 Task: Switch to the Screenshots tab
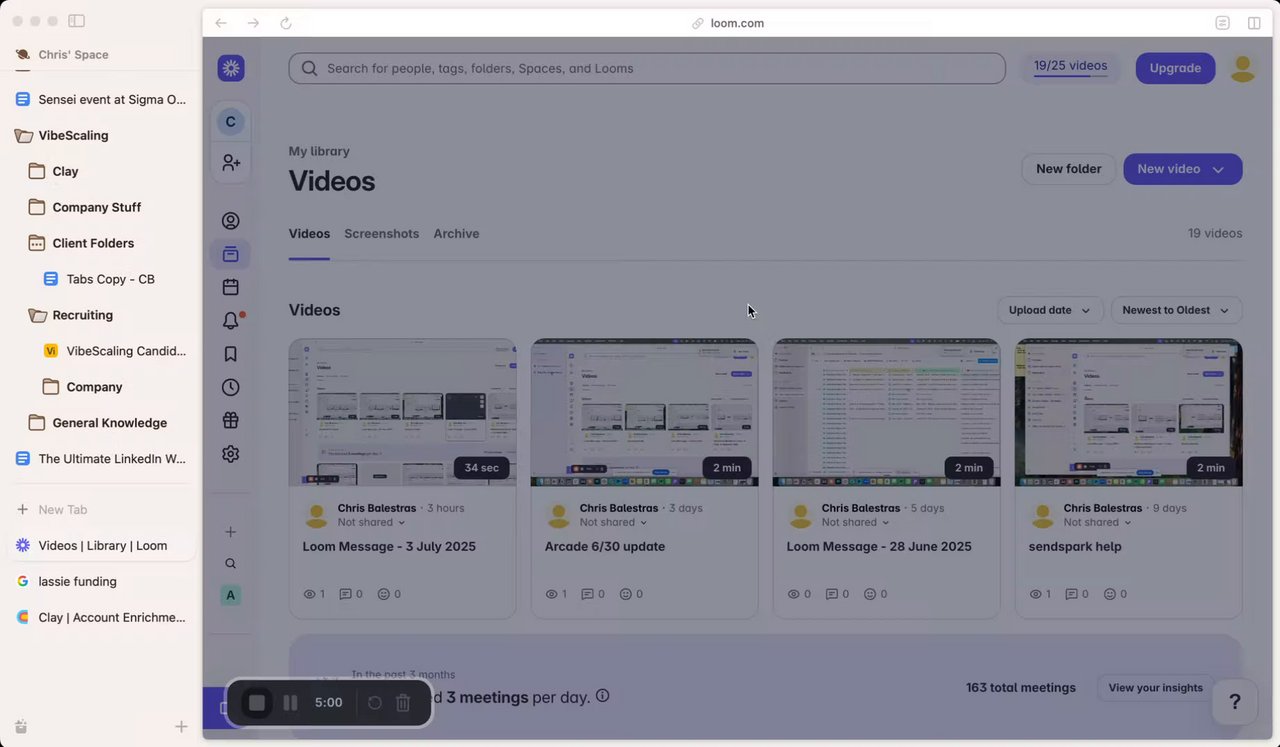point(382,234)
